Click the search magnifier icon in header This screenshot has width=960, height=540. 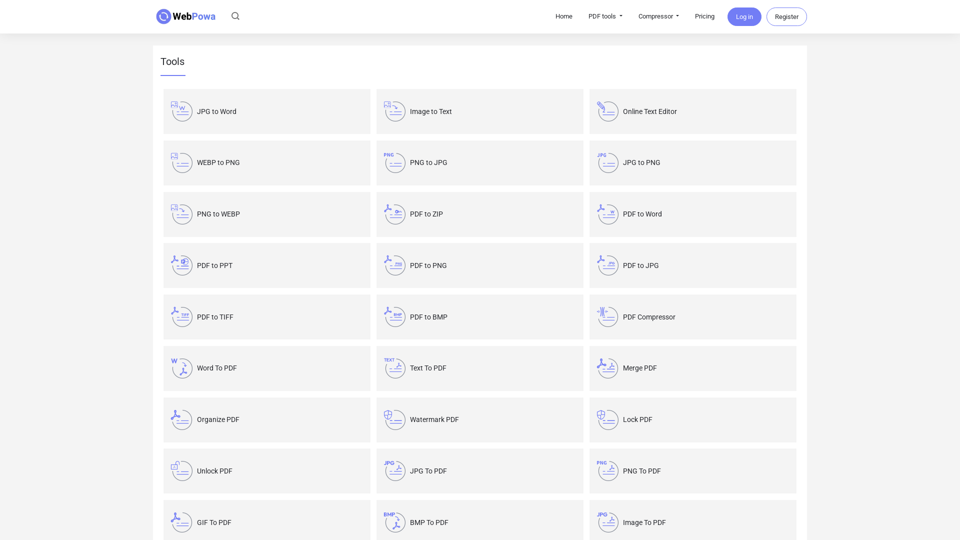(235, 16)
